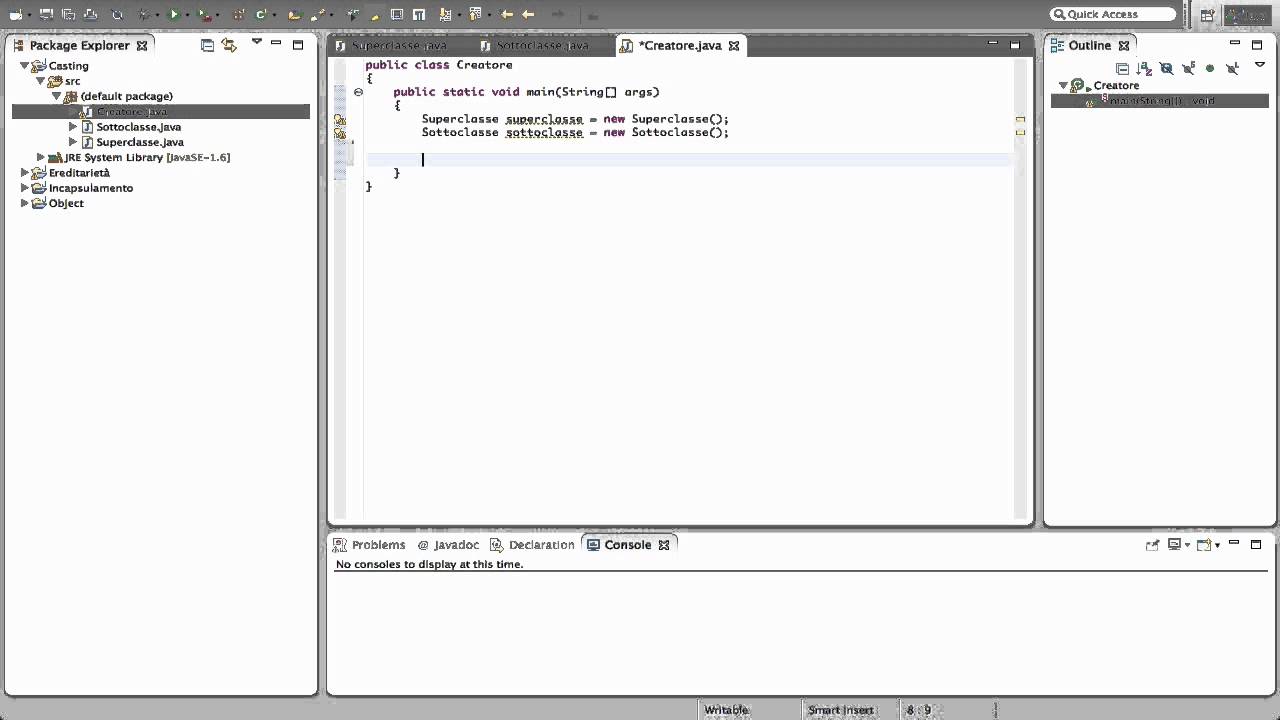
Task: Expand the Ereditarietà project
Action: (25, 172)
